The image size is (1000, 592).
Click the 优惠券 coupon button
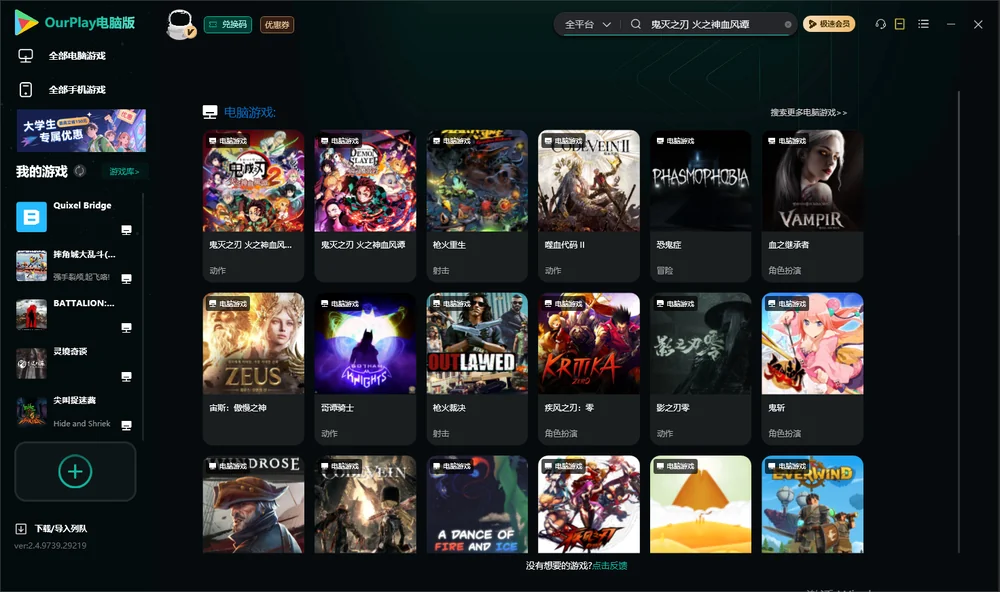click(x=277, y=25)
